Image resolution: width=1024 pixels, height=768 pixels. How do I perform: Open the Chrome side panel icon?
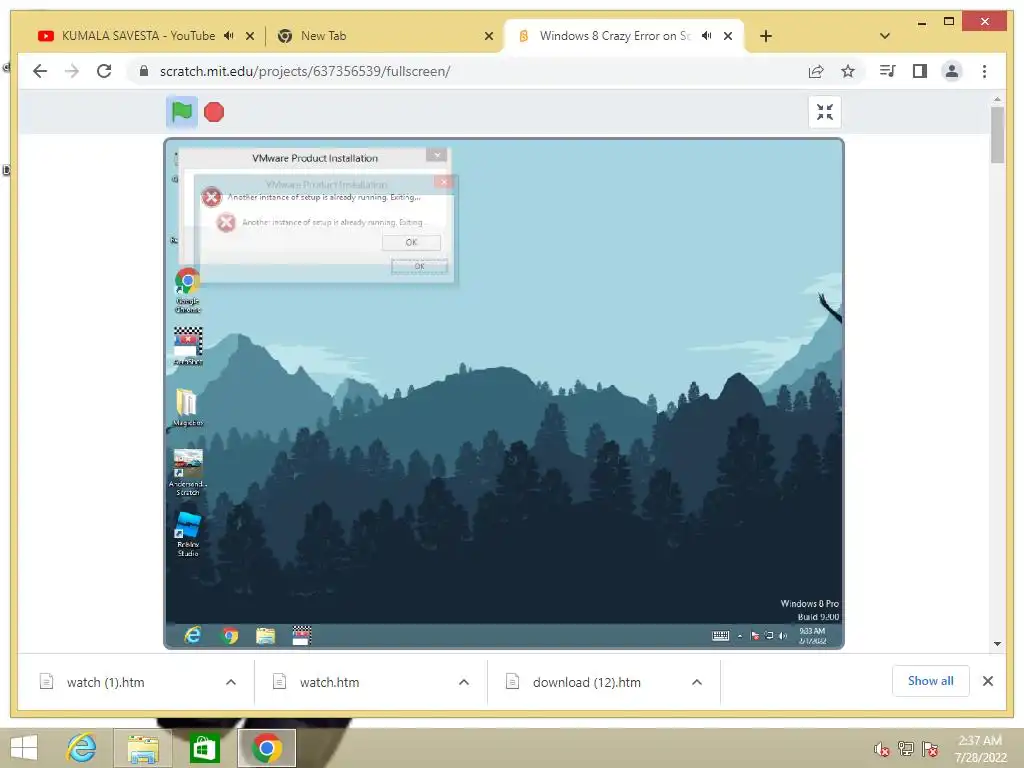point(920,71)
